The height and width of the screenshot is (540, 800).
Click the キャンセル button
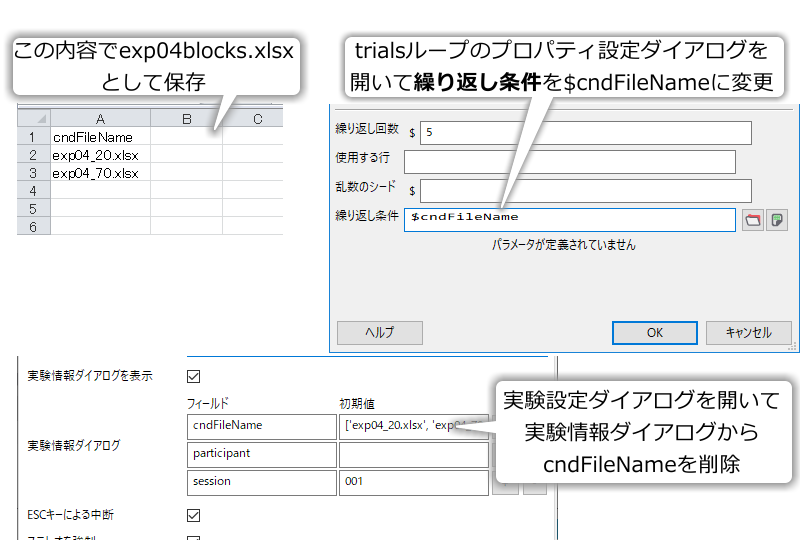(x=748, y=333)
